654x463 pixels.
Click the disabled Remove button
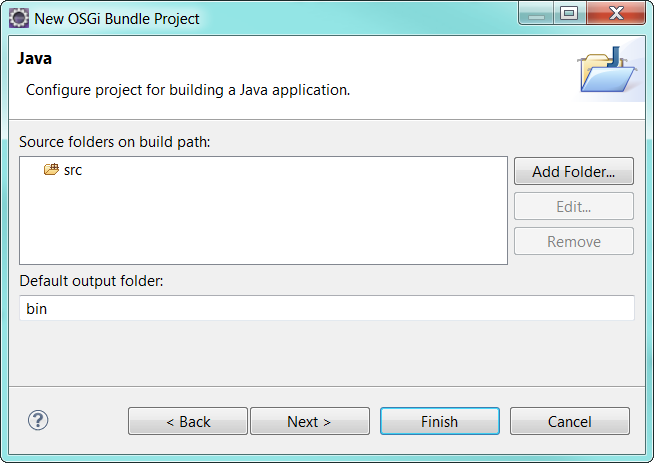pos(573,241)
